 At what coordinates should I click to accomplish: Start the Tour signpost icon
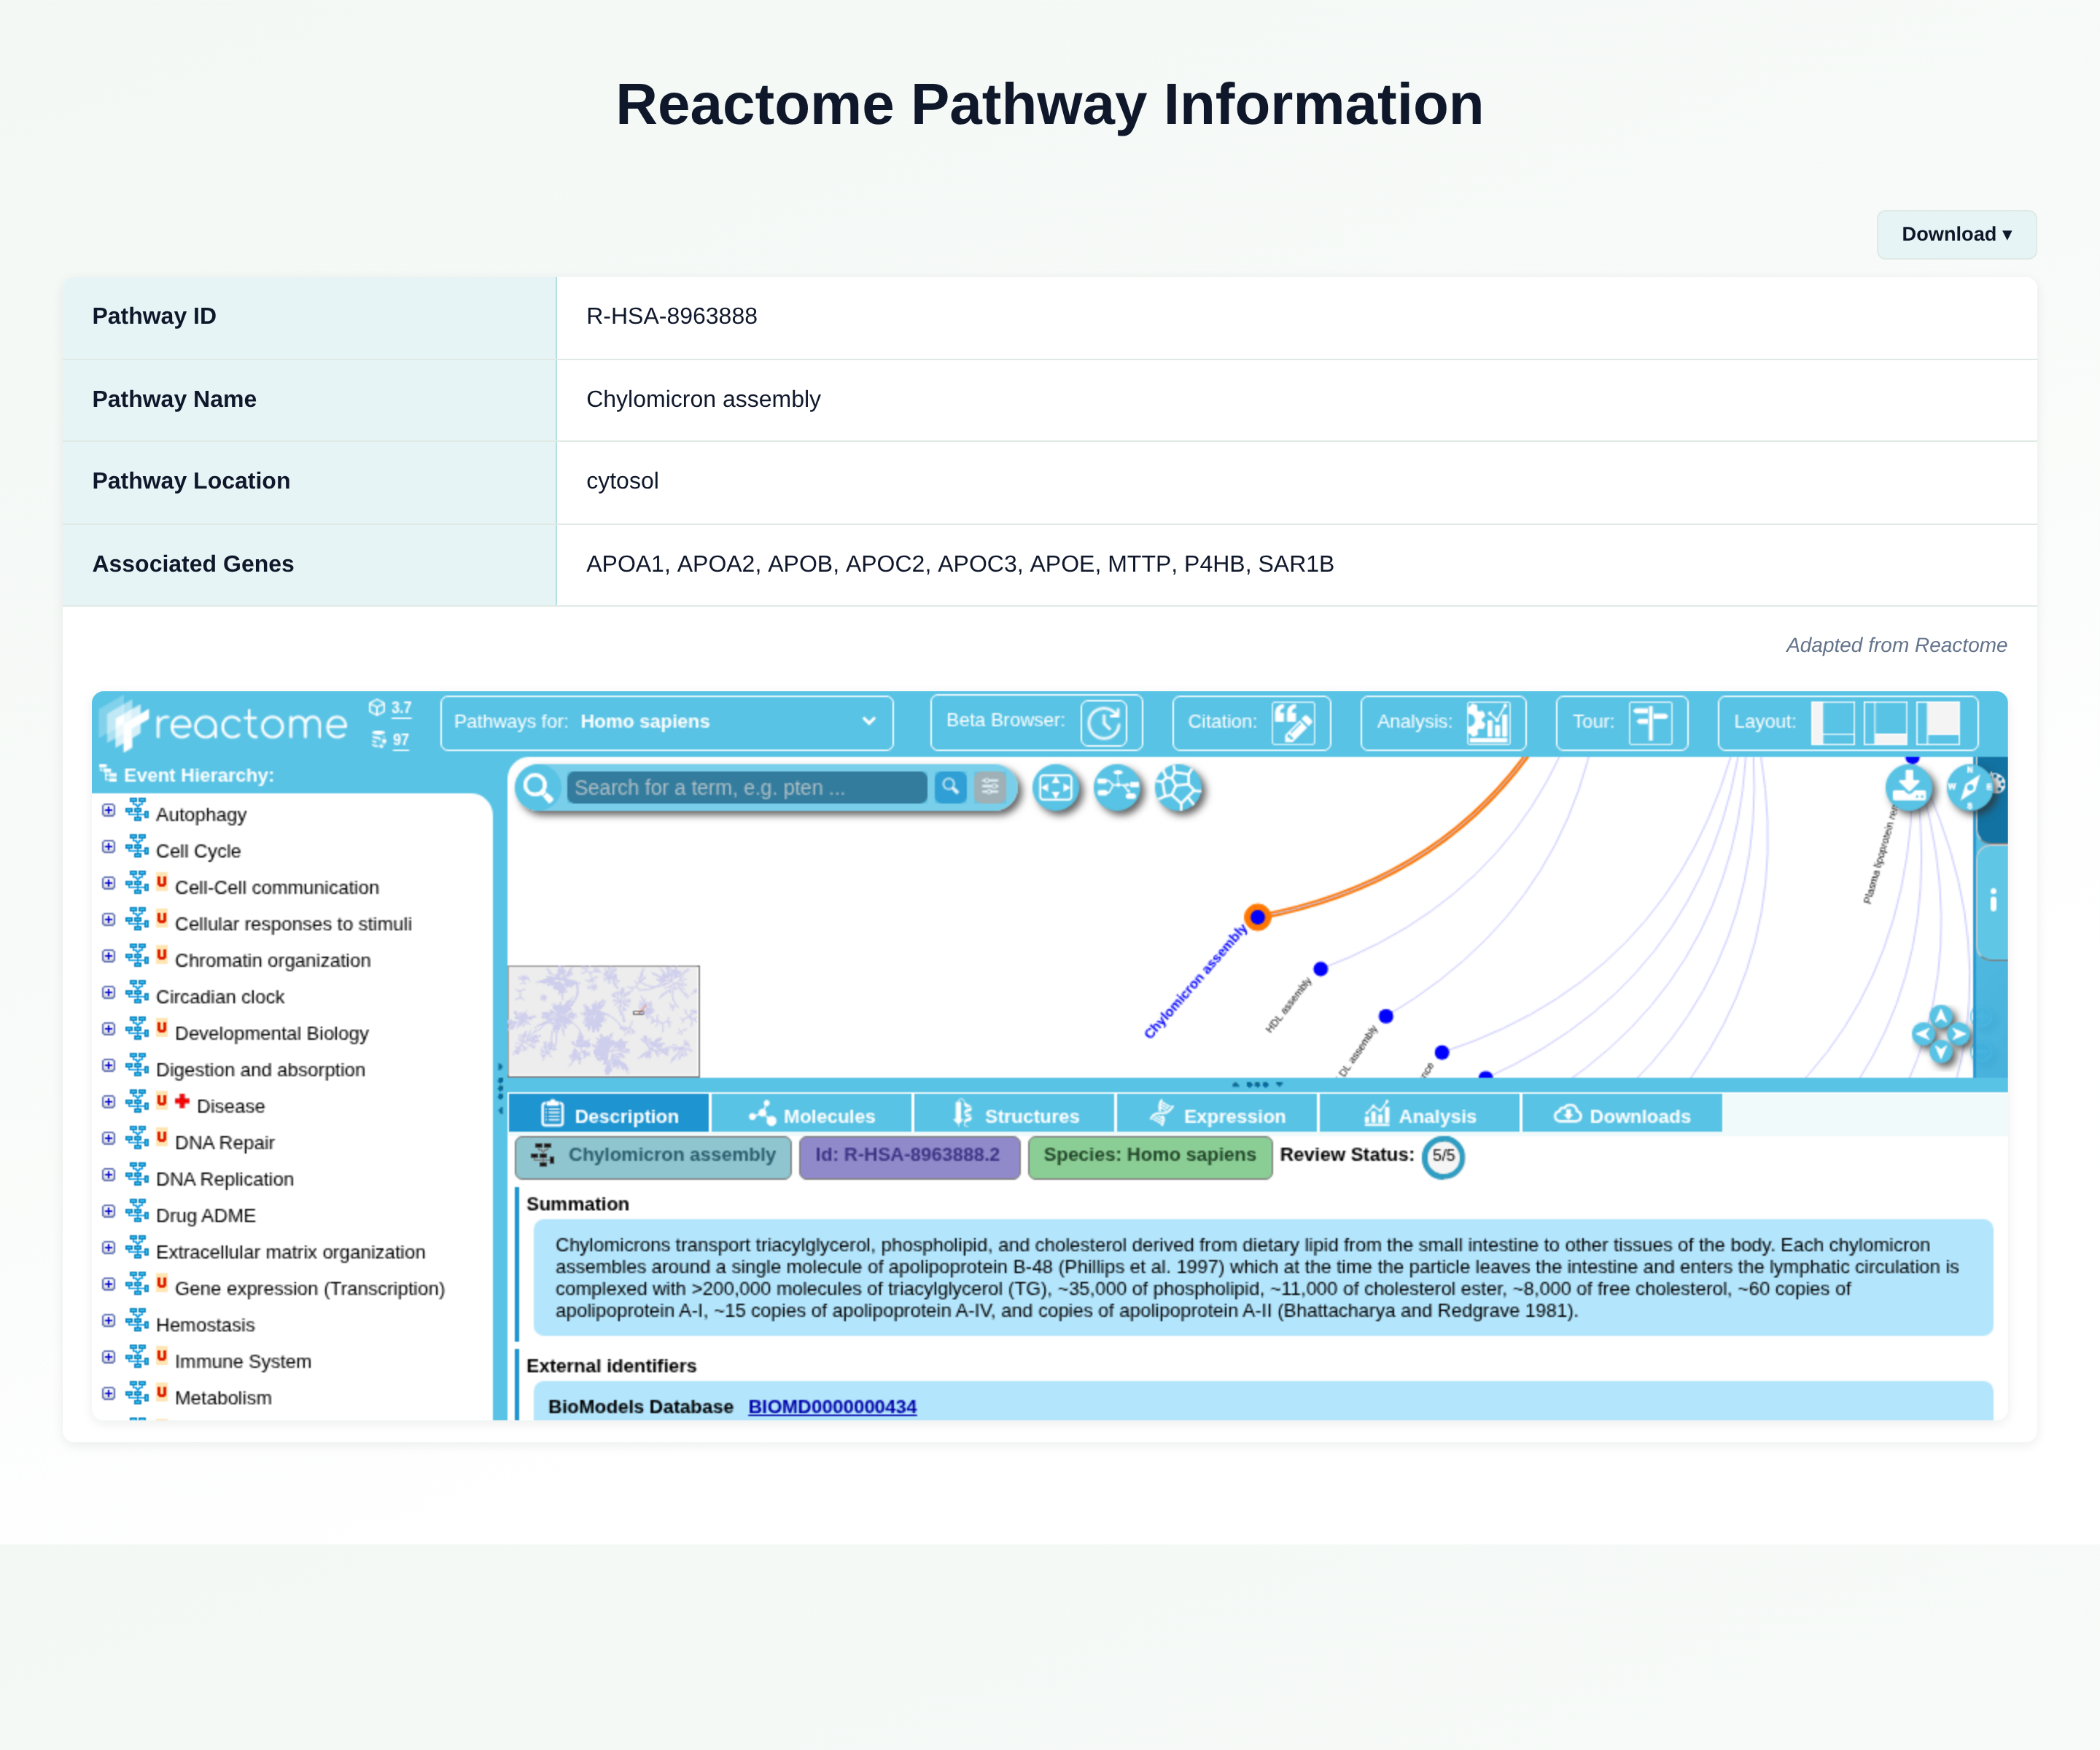[x=1650, y=722]
